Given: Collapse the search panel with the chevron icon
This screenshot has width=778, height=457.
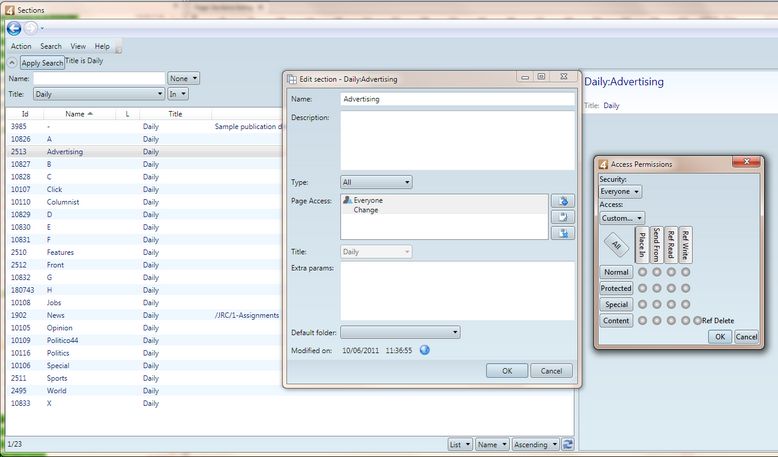Looking at the screenshot, I should 12,63.
